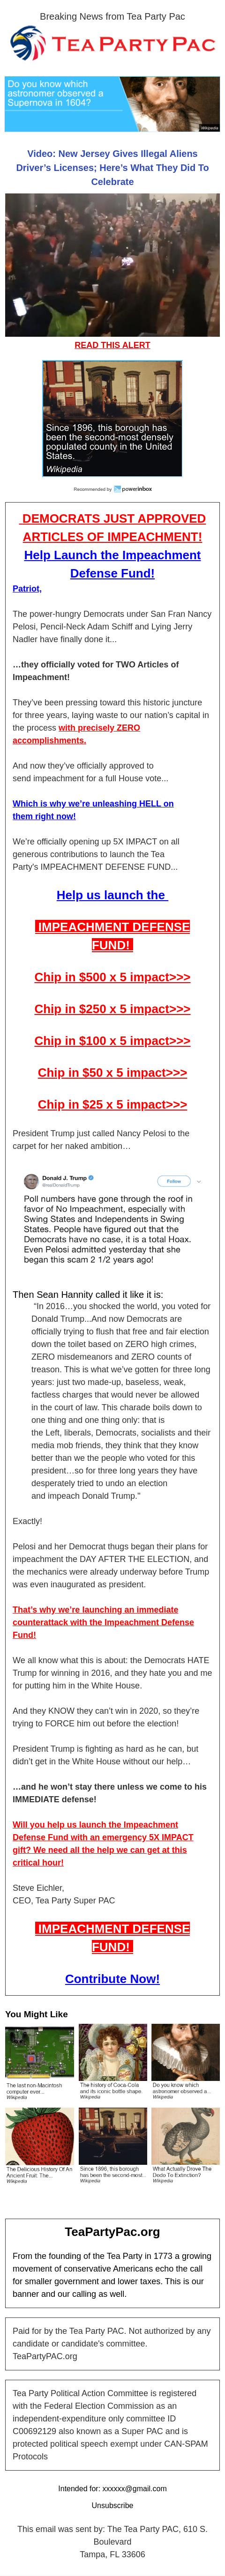Click Help Launch the Impeachment Defense Fund heading
This screenshot has width=225, height=2576.
112,564
